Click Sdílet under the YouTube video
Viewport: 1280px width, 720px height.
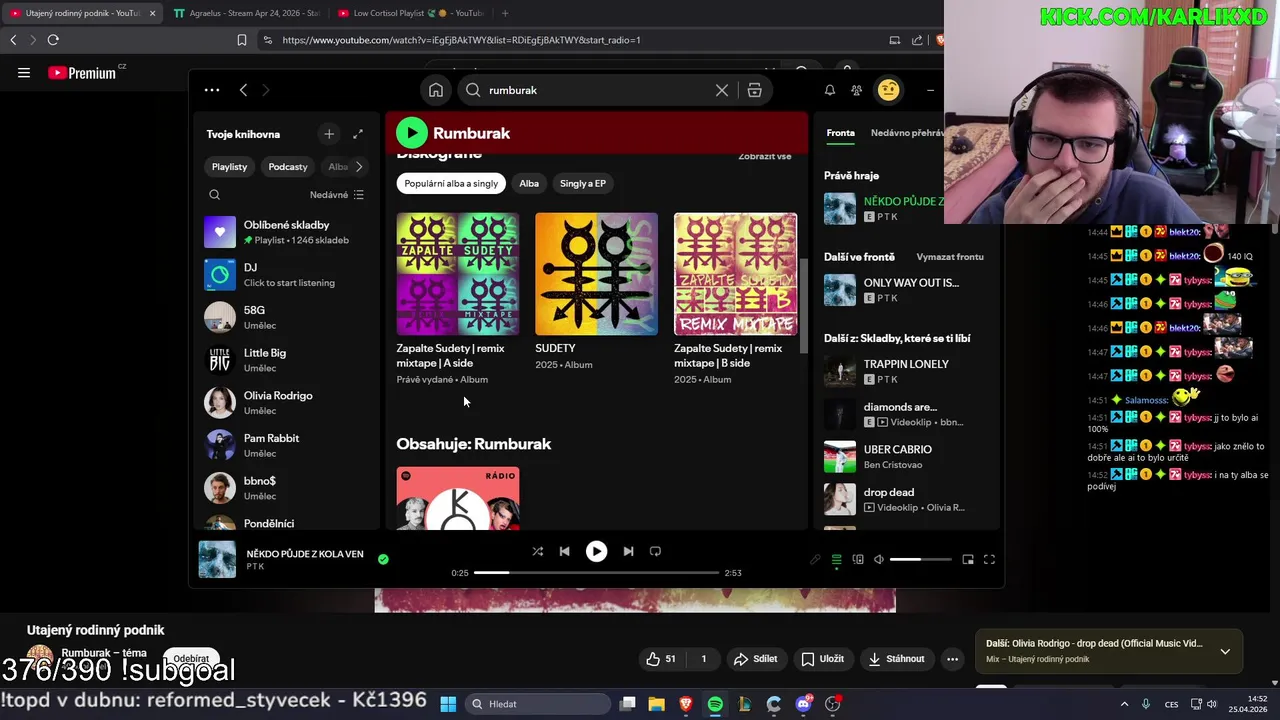pos(755,659)
